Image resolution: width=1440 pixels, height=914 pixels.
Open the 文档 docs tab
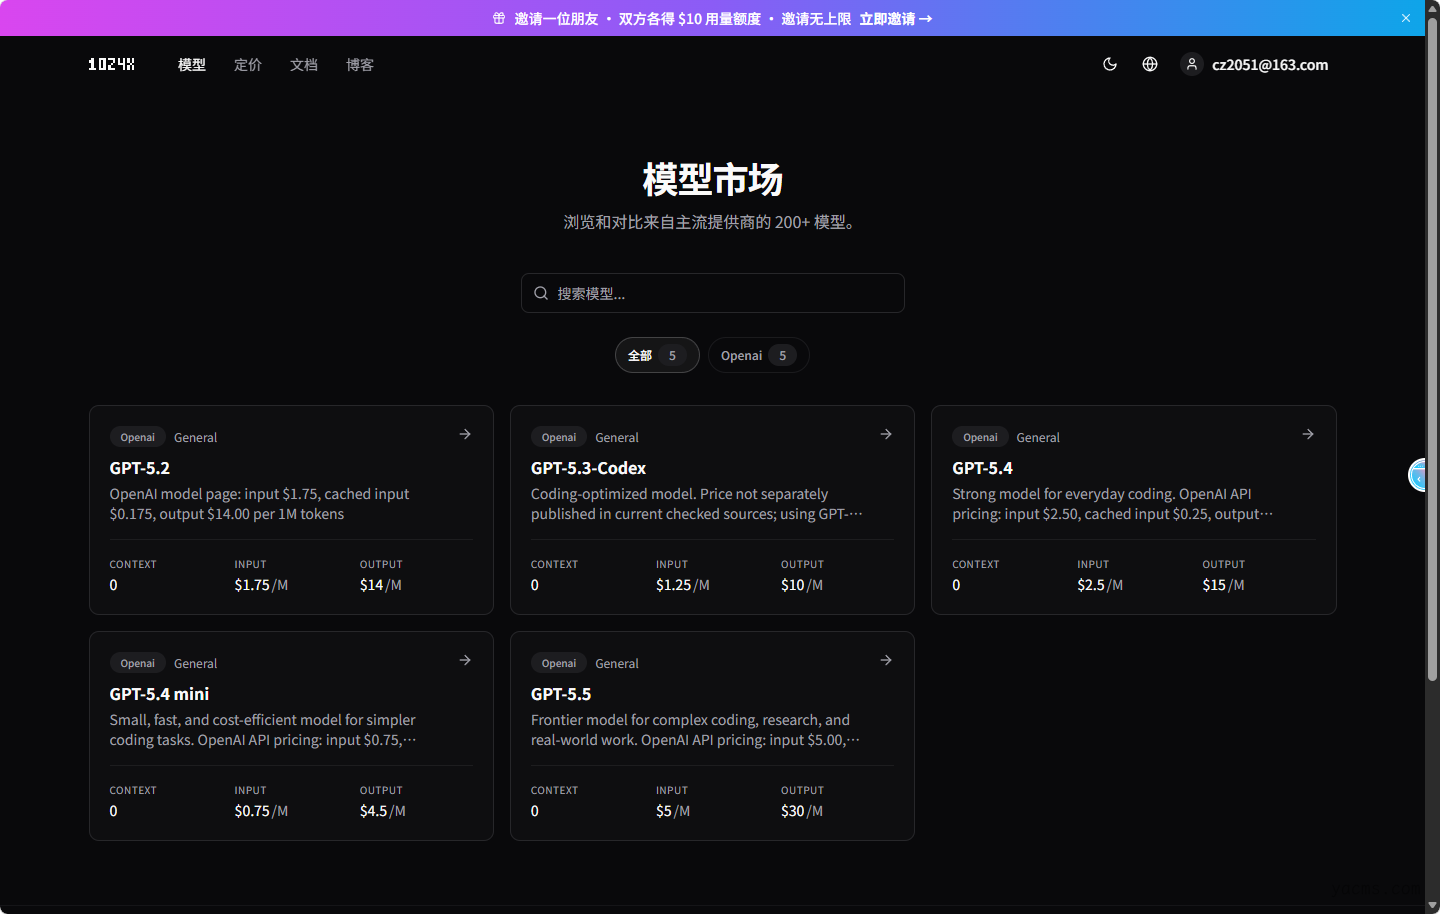304,65
